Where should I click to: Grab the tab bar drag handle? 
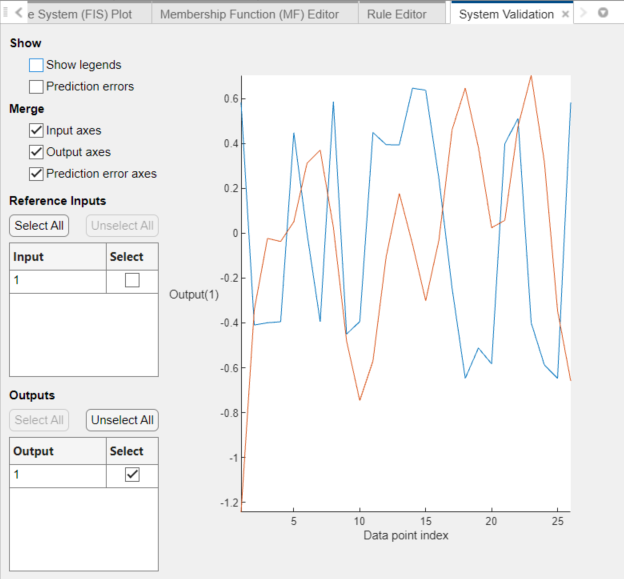(6, 13)
